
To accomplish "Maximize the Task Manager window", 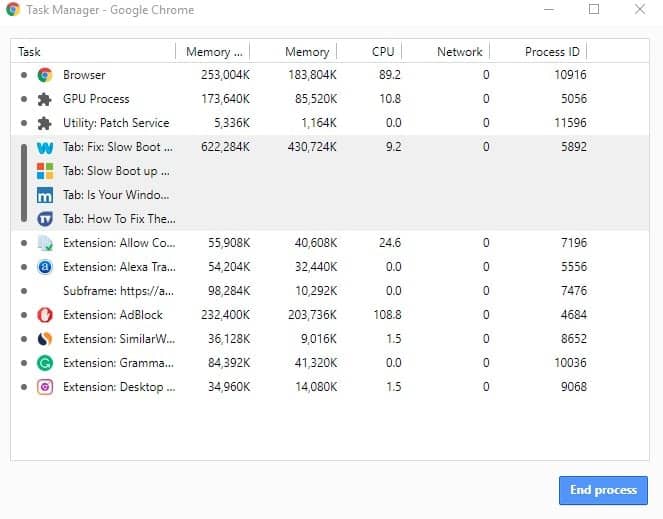I will click(594, 10).
